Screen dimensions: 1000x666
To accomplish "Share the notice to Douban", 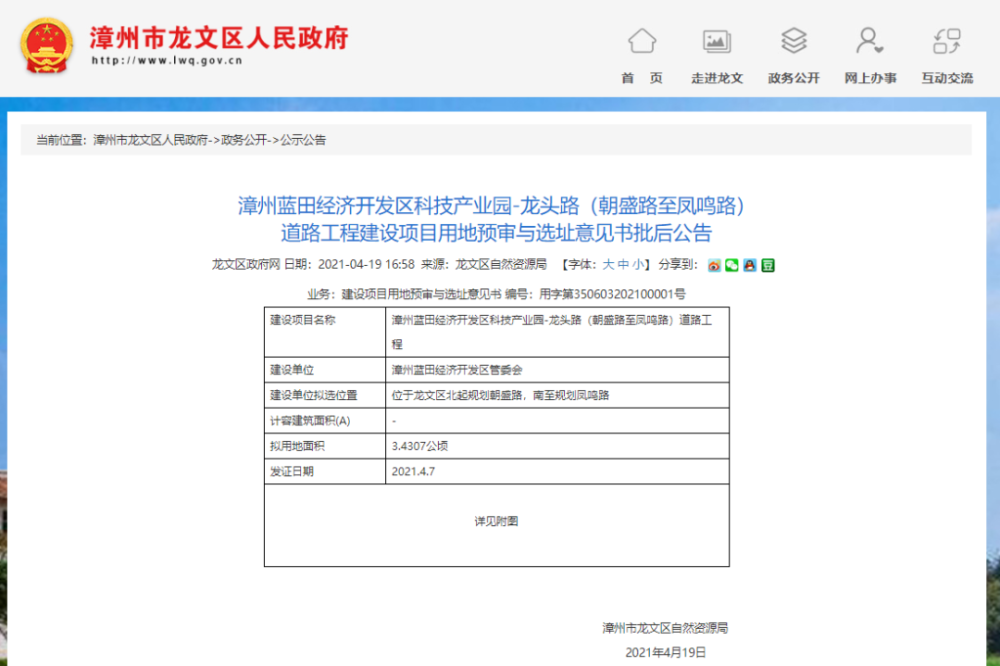I will (x=768, y=265).
